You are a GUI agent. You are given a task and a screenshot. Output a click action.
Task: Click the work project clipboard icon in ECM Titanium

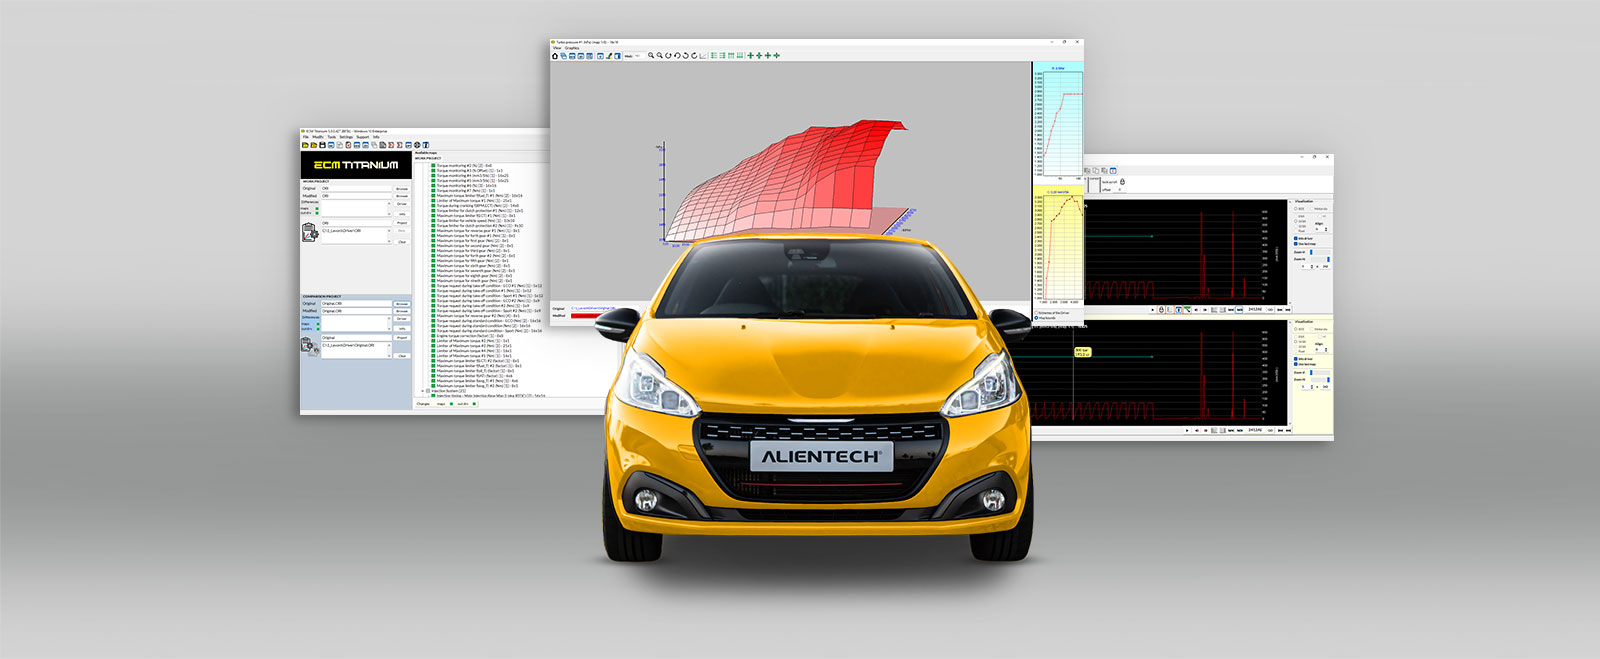(310, 232)
